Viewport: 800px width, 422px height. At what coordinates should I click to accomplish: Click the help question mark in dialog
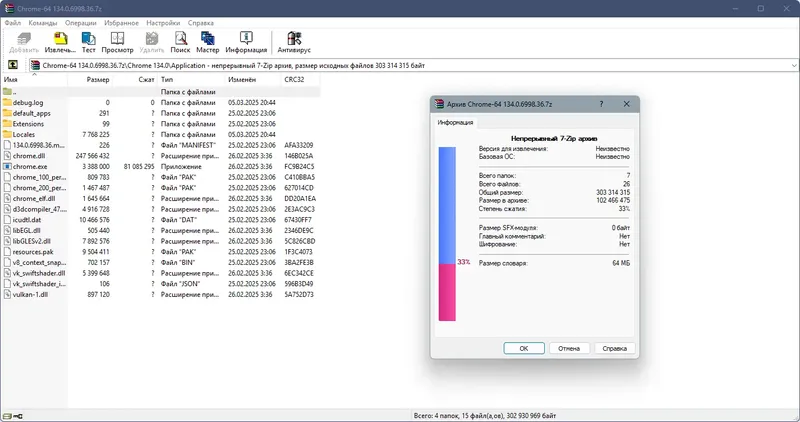pyautogui.click(x=601, y=104)
